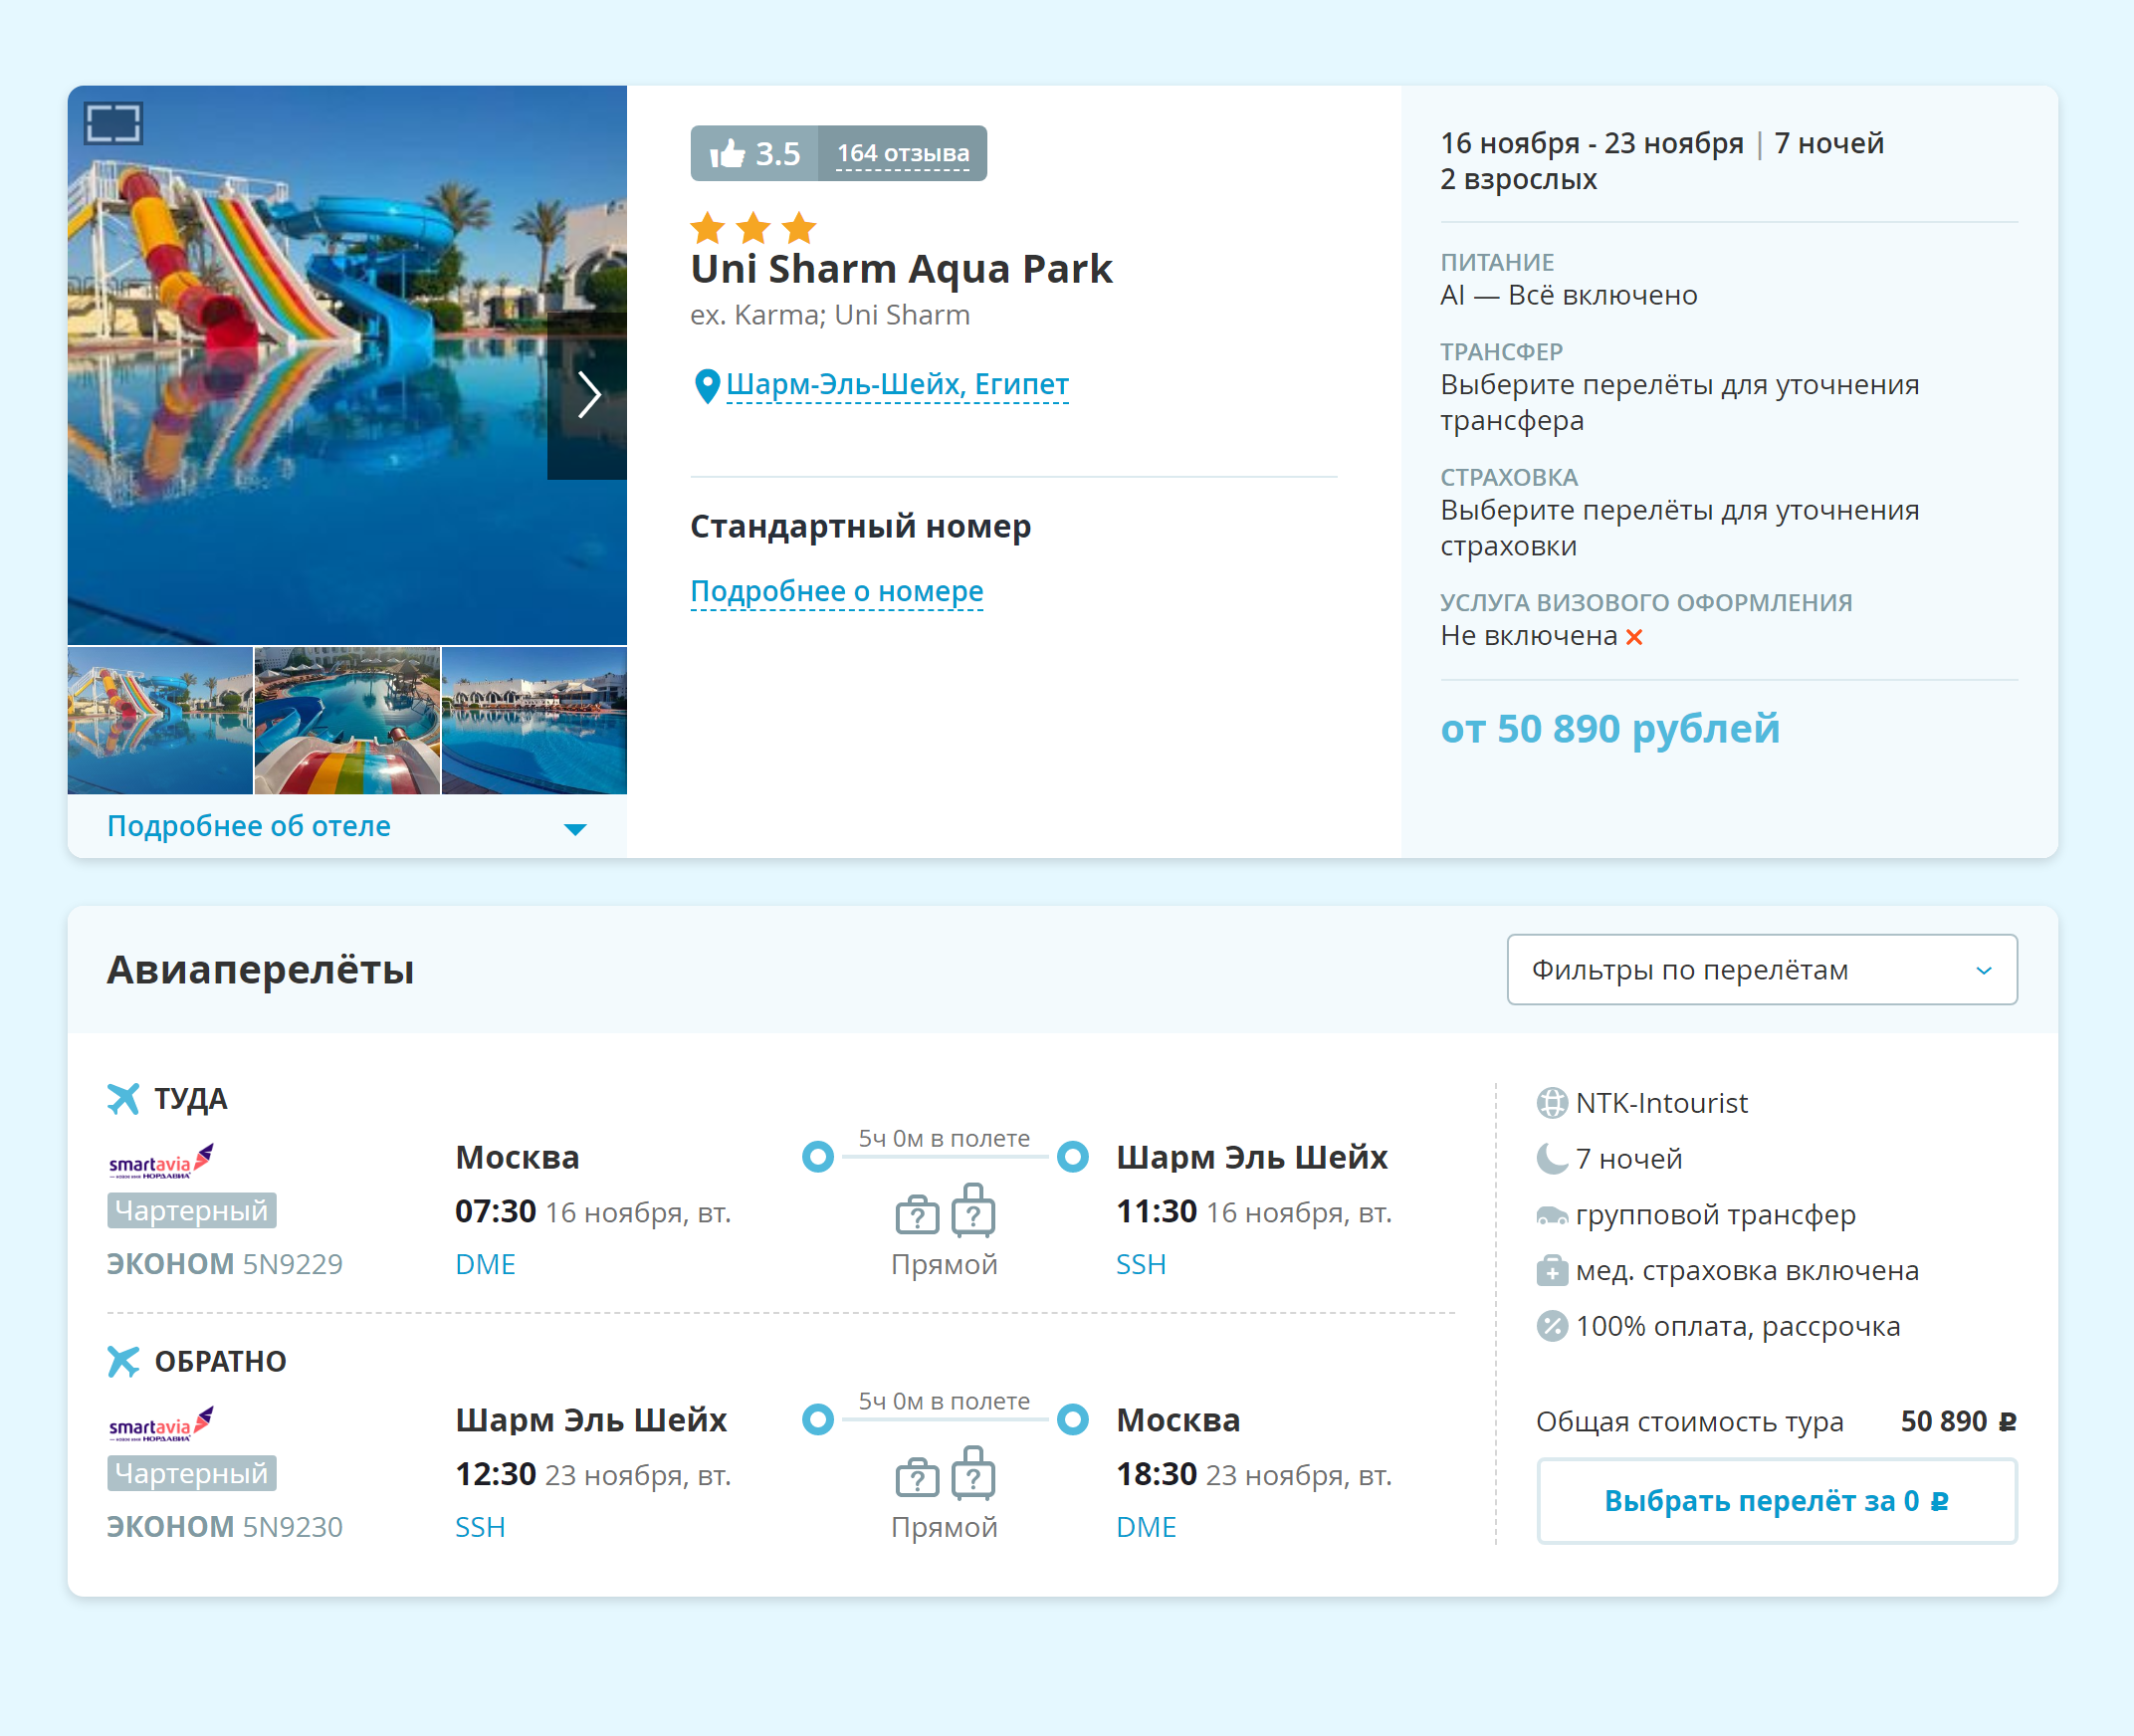Click Чартерный badge for flight 5N9230
The width and height of the screenshot is (2134, 1736).
point(191,1473)
